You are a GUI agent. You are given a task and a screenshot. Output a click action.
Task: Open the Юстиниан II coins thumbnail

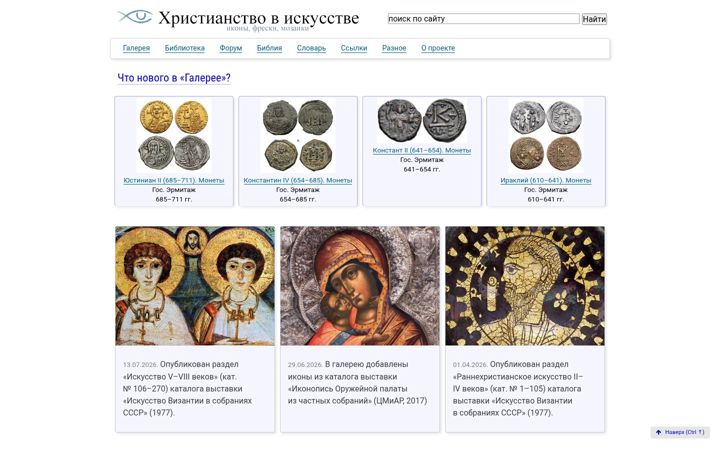coord(174,136)
